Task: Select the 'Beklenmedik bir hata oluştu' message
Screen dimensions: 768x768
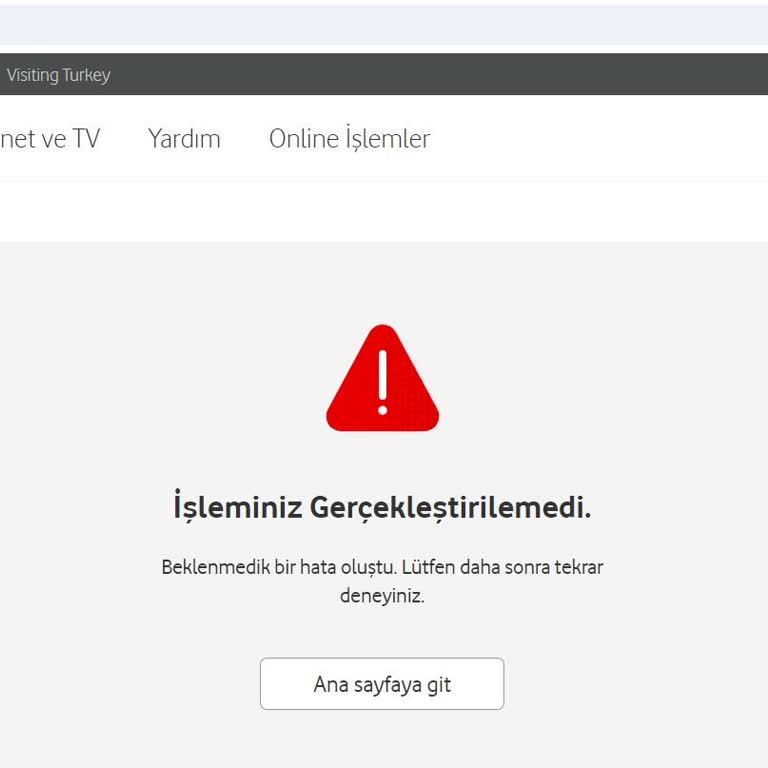Action: pos(382,581)
